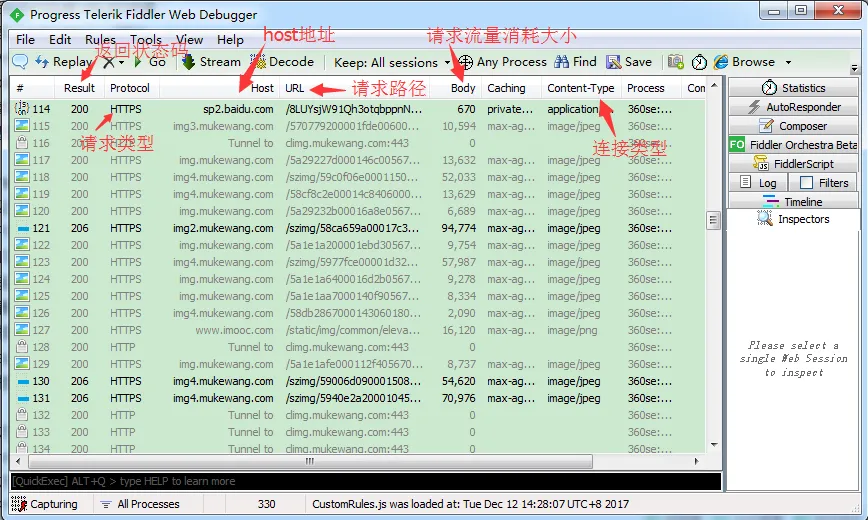Switch to the Statistics tab

[793, 87]
